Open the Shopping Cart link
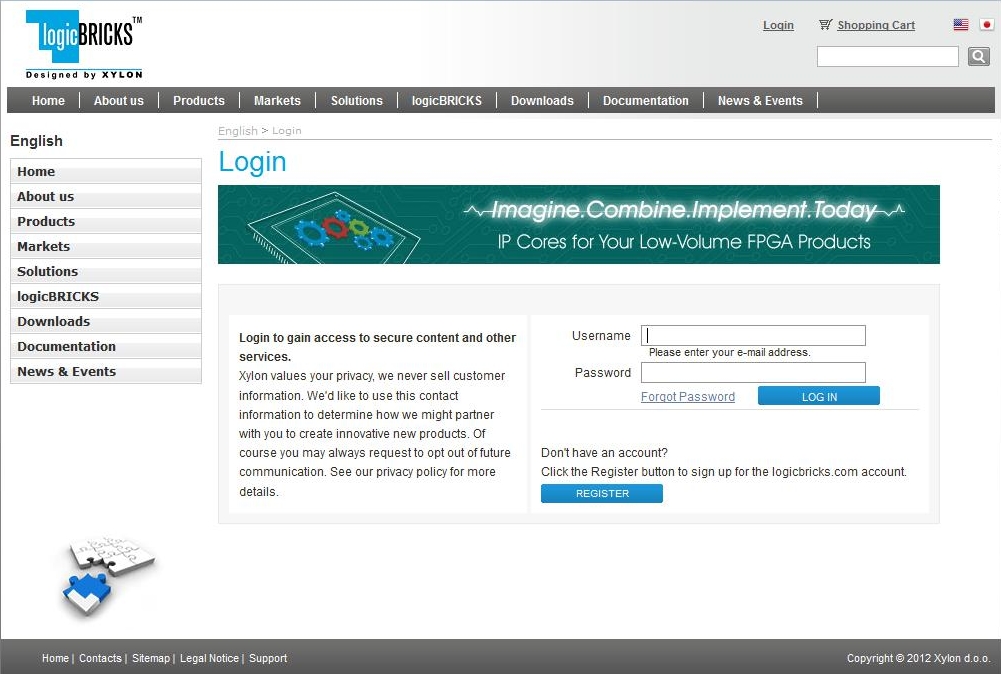 876,25
